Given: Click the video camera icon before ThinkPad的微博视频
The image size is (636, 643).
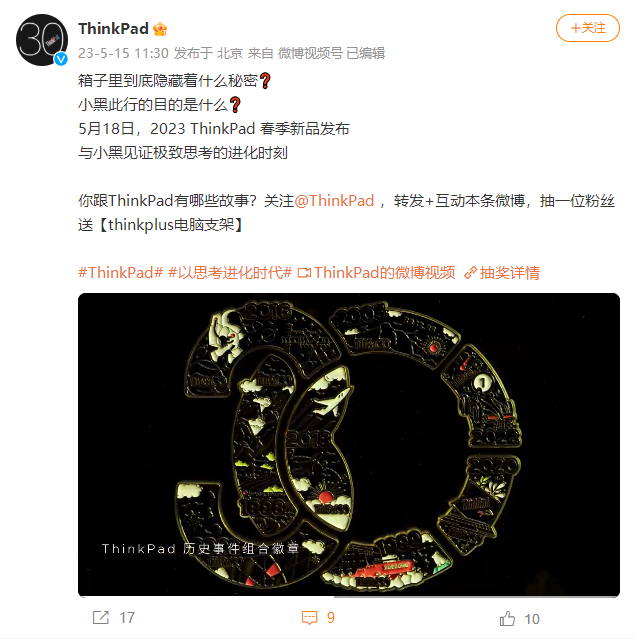Looking at the screenshot, I should (304, 273).
